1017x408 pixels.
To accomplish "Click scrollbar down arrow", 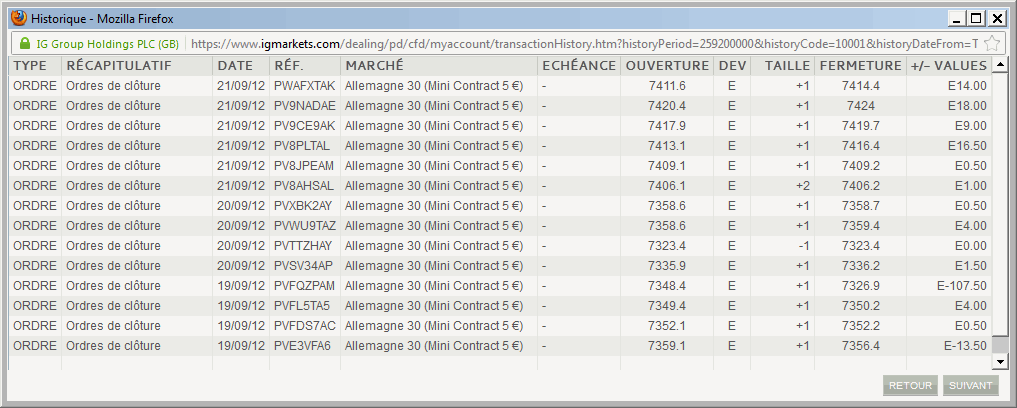I will 999,361.
